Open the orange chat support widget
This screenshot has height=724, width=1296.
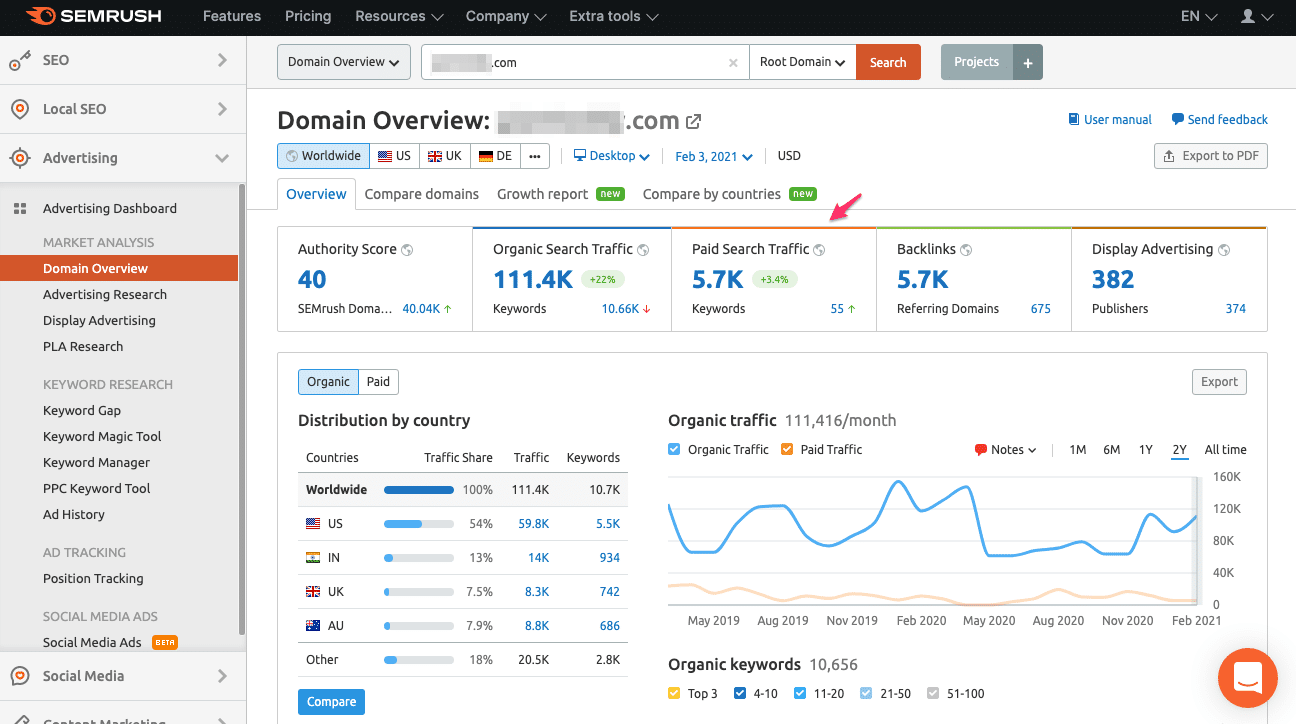pos(1247,678)
